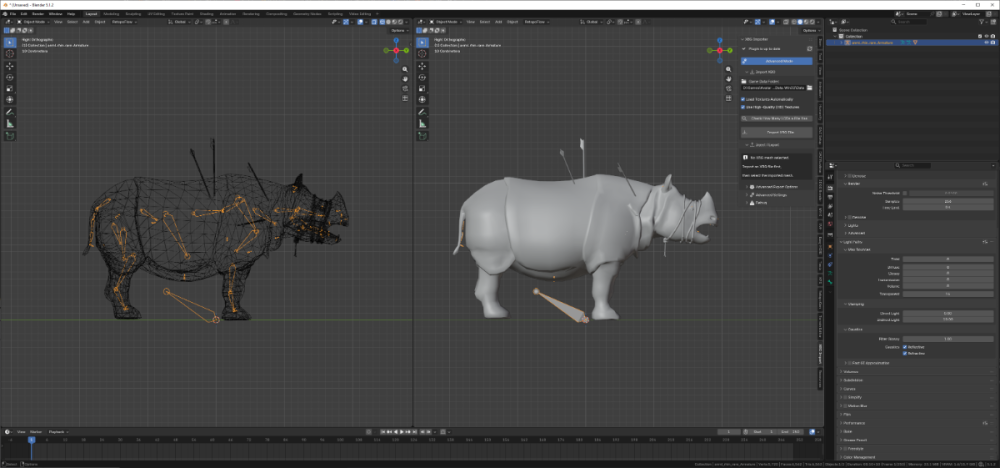Image resolution: width=1000 pixels, height=468 pixels.
Task: Open timeline Playback popover
Action: (57, 432)
